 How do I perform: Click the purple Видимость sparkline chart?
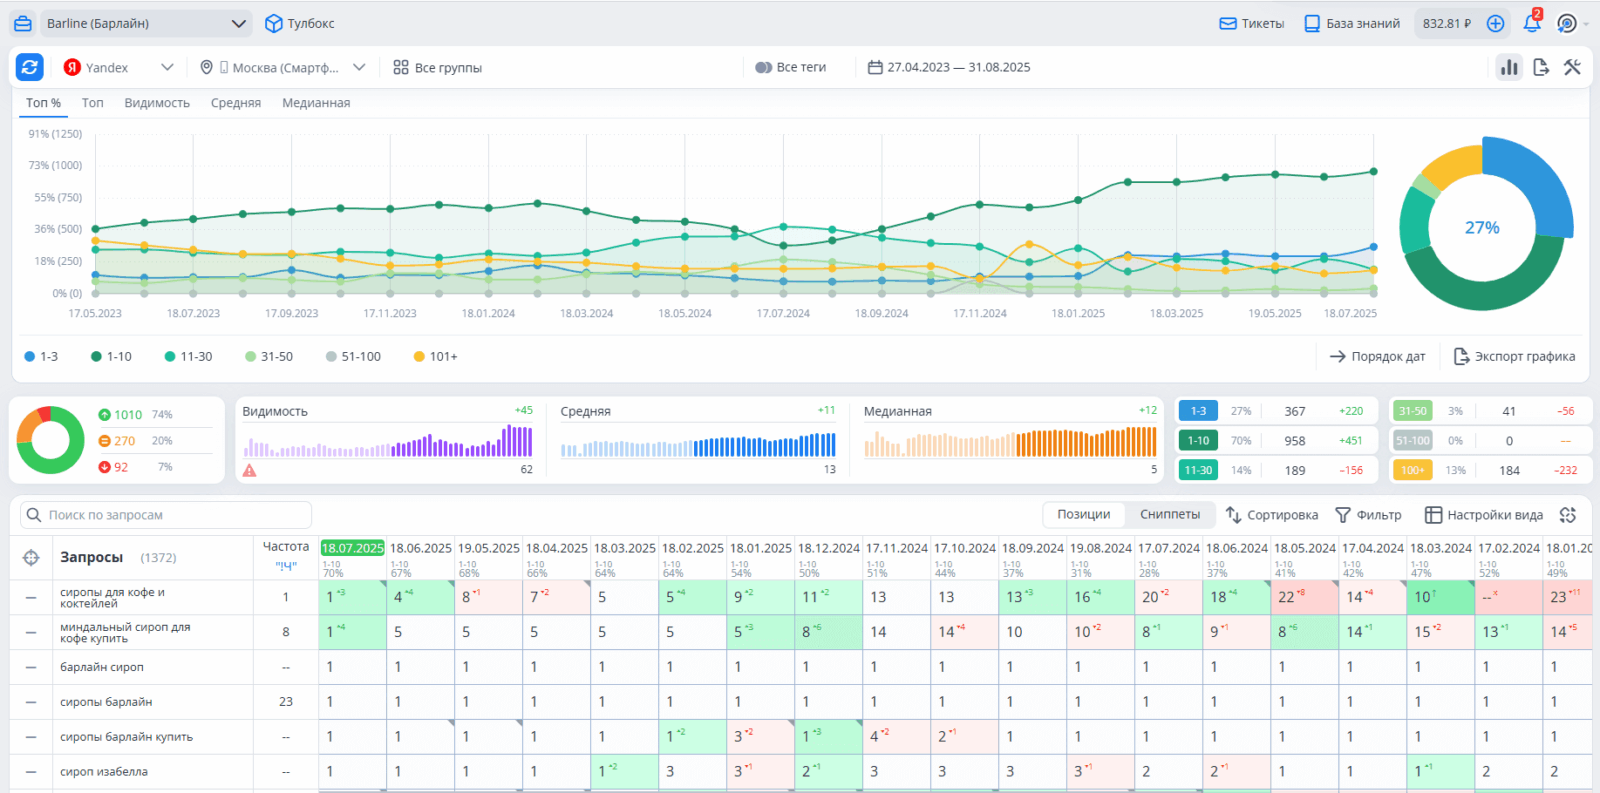coord(388,441)
